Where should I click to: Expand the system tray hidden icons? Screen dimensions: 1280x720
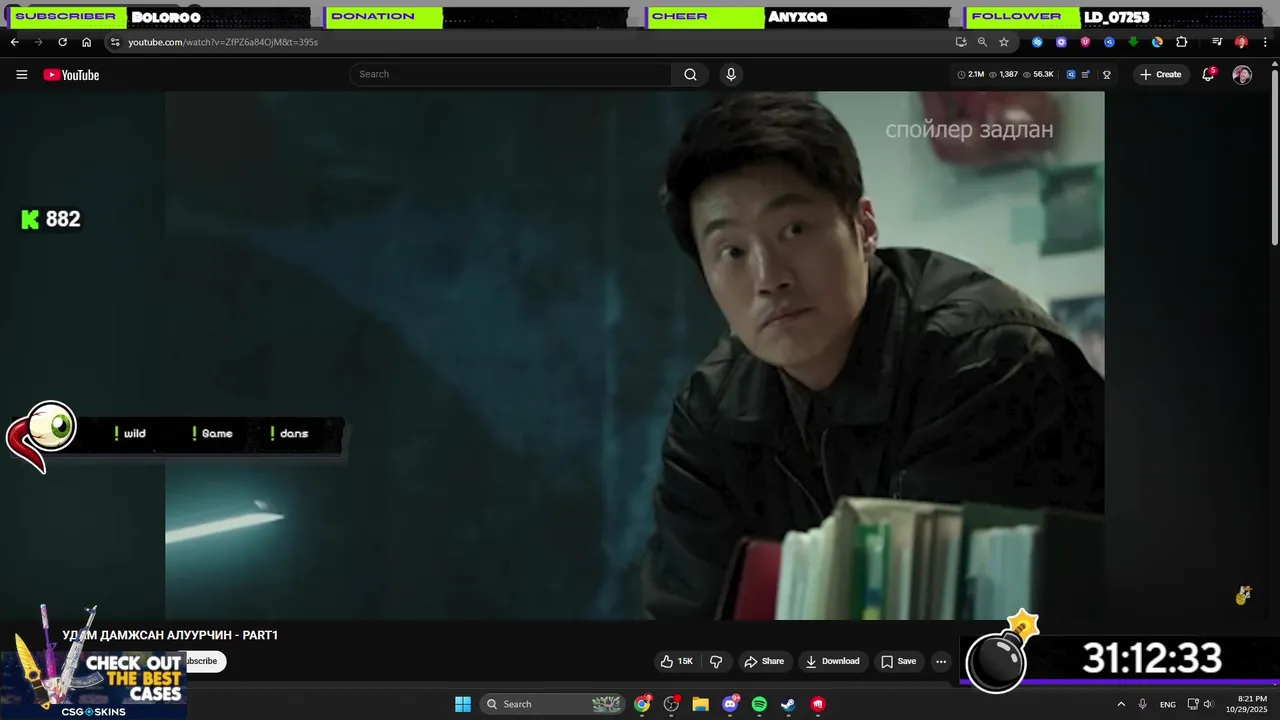(x=1121, y=704)
